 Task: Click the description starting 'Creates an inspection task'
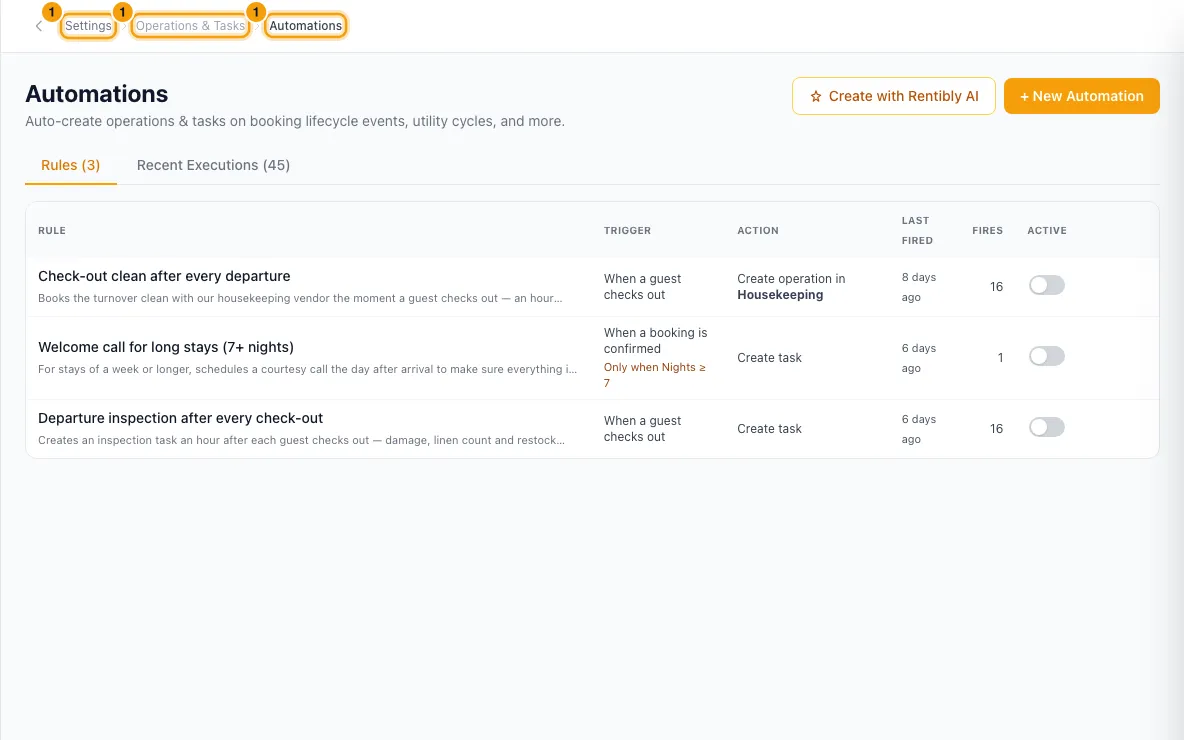pyautogui.click(x=301, y=440)
